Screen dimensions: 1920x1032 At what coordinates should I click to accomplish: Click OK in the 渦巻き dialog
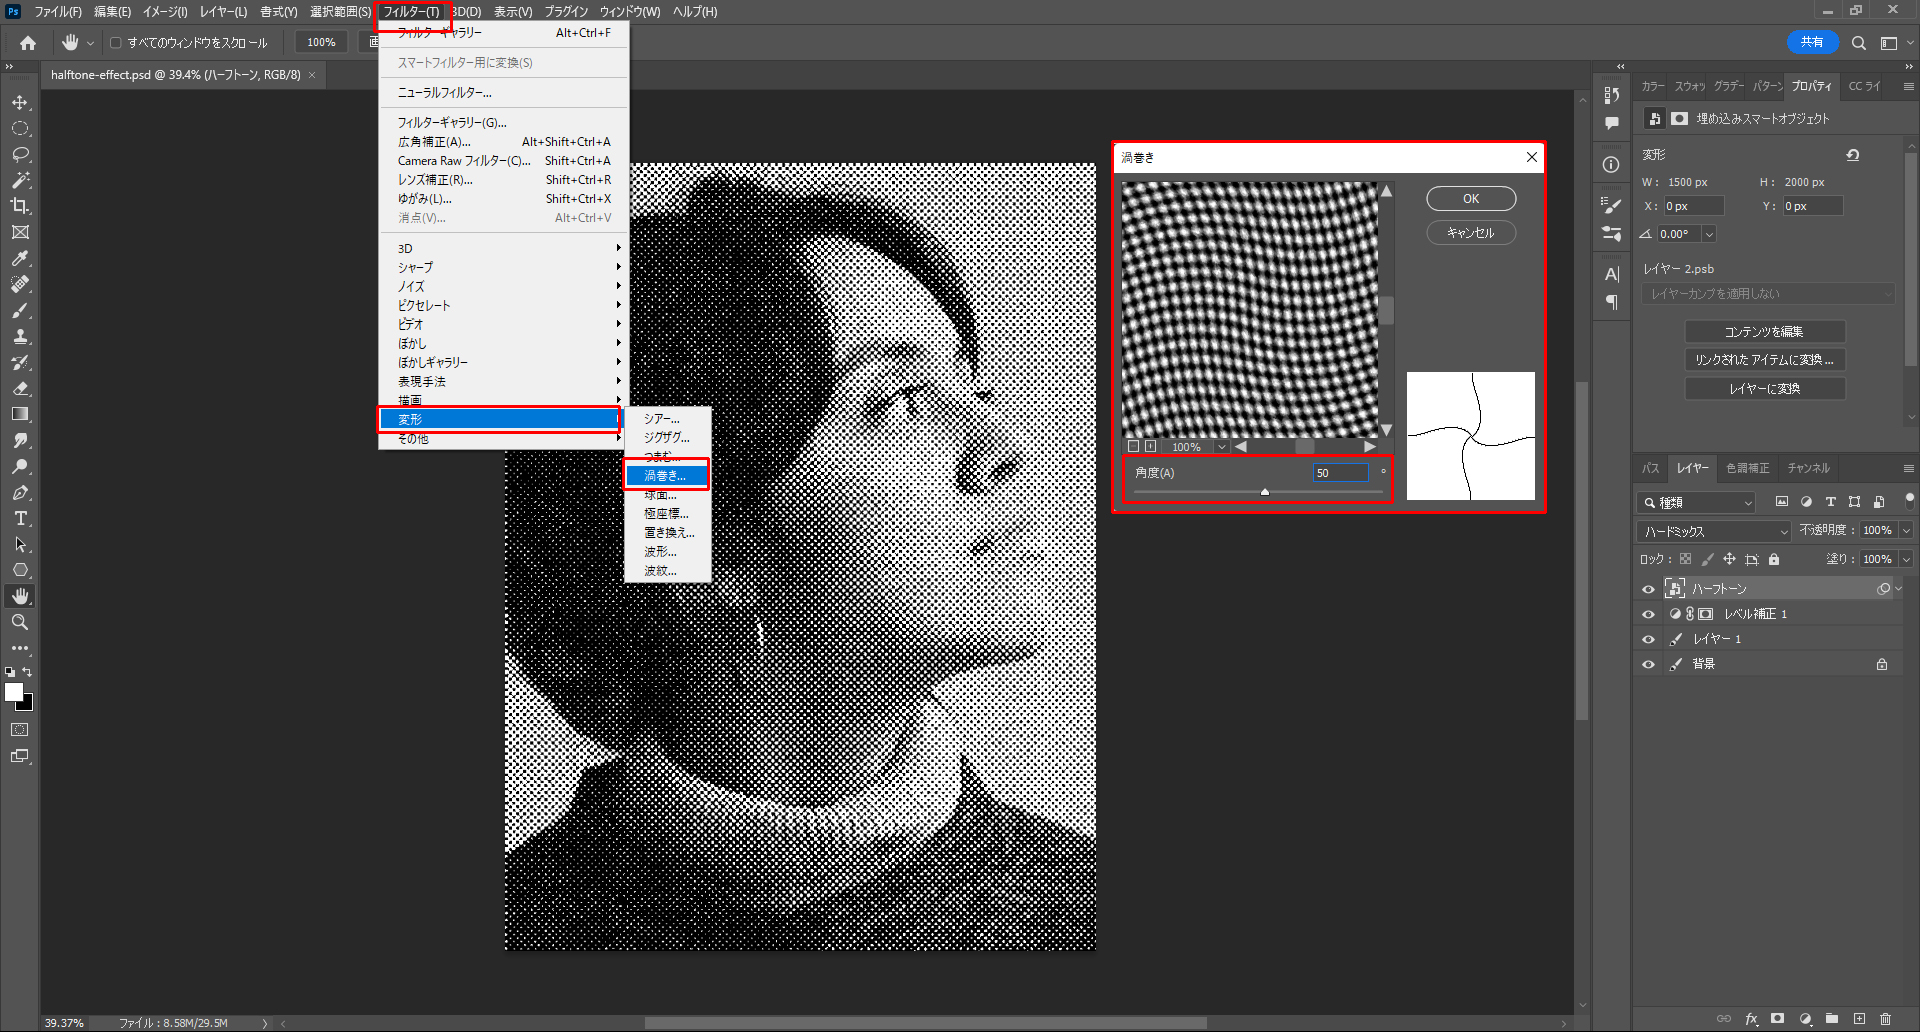point(1470,199)
